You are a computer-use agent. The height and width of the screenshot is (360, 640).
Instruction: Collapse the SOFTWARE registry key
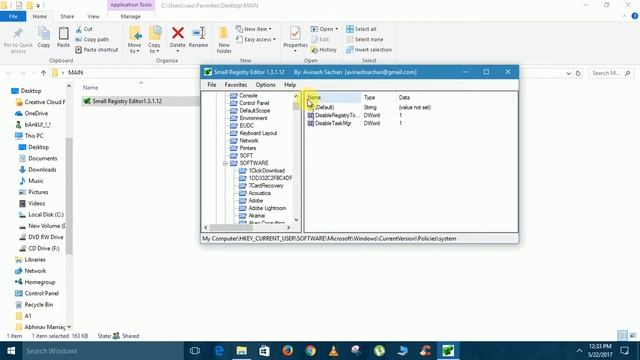tap(225, 163)
